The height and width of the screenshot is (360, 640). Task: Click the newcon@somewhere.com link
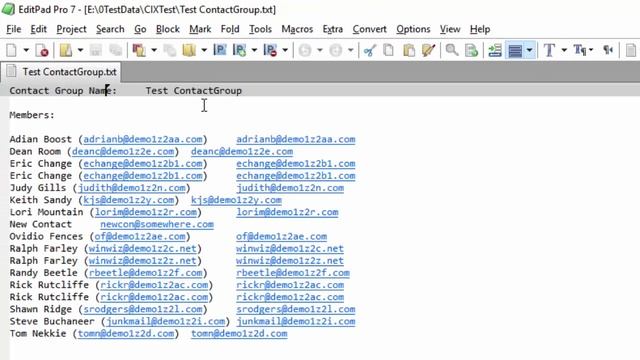(x=157, y=224)
